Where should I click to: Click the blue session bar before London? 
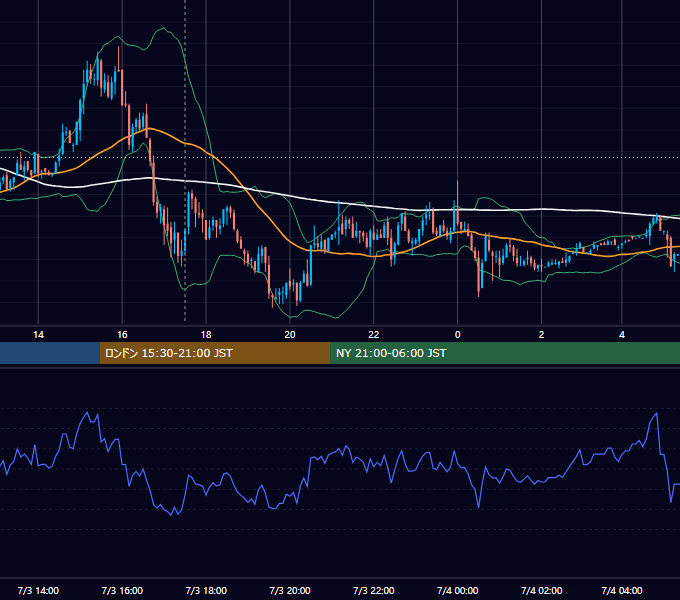pos(50,353)
